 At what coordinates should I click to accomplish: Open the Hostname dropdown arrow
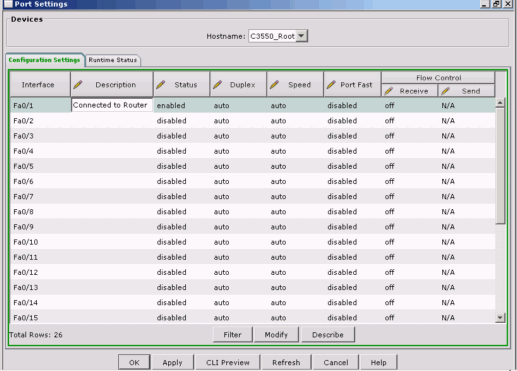[301, 36]
